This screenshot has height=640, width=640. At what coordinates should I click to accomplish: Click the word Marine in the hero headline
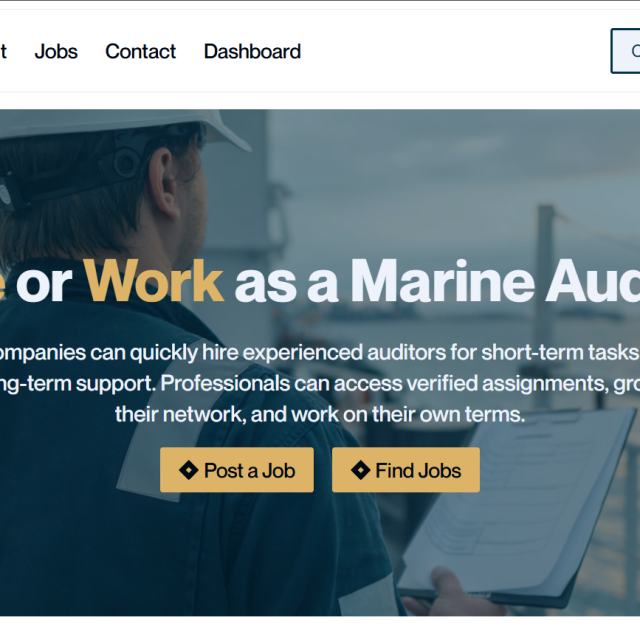coord(442,282)
